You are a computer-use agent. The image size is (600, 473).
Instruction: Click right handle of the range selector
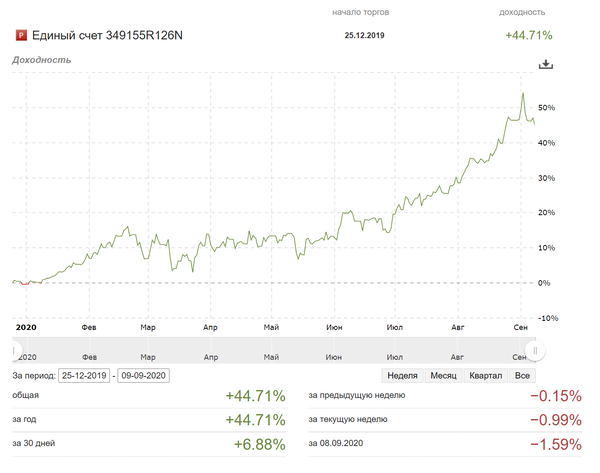coord(536,351)
